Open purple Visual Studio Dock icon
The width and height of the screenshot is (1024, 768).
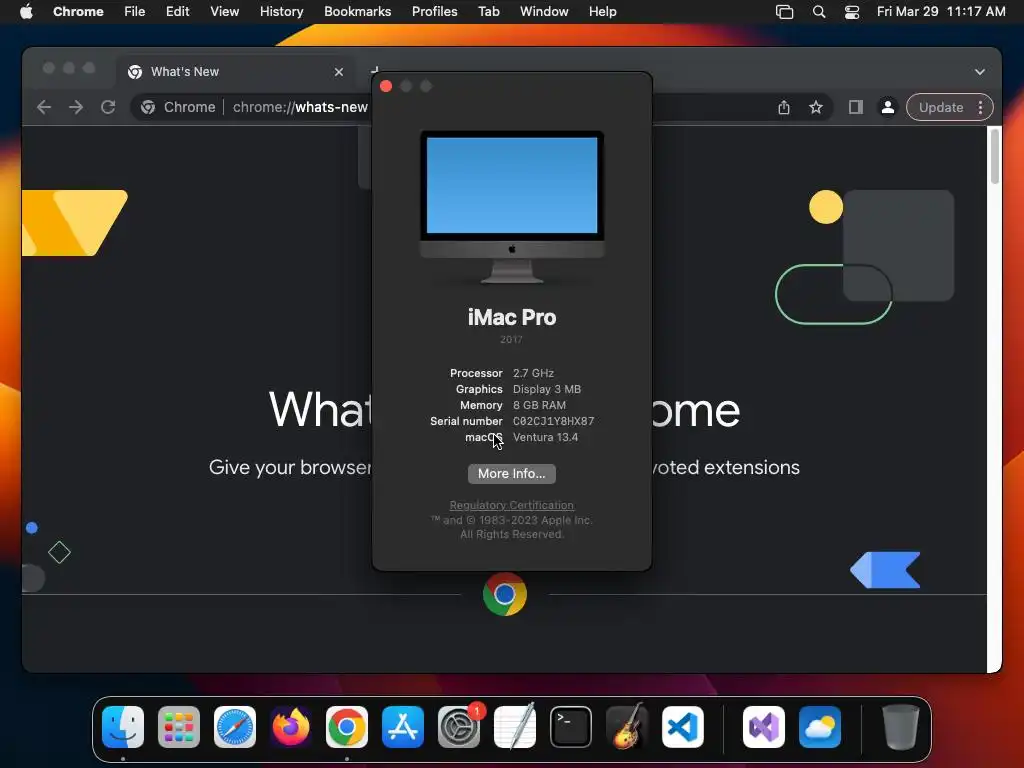pyautogui.click(x=763, y=727)
